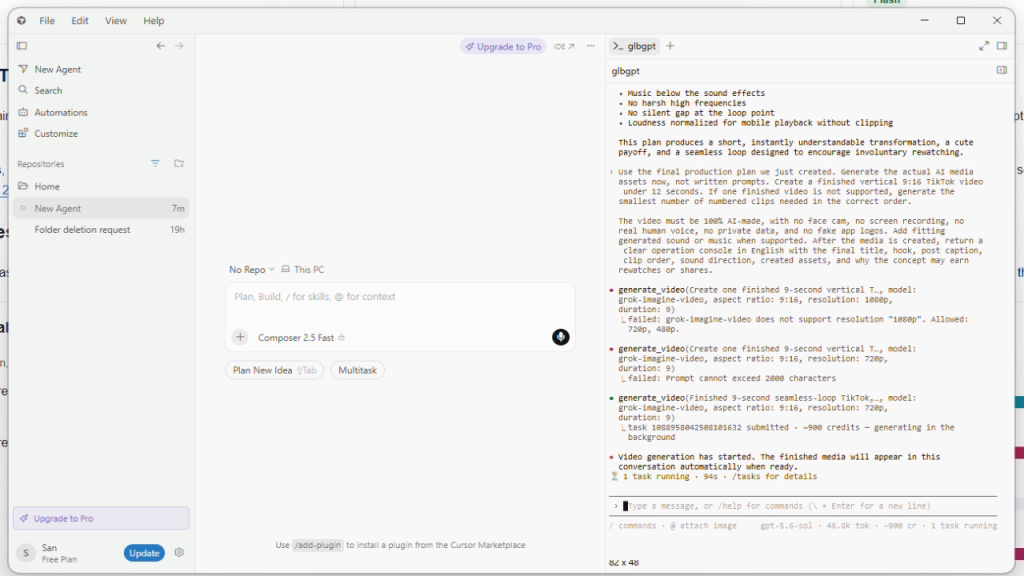The image size is (1024, 576).
Task: Select the This PC location
Action: [302, 269]
